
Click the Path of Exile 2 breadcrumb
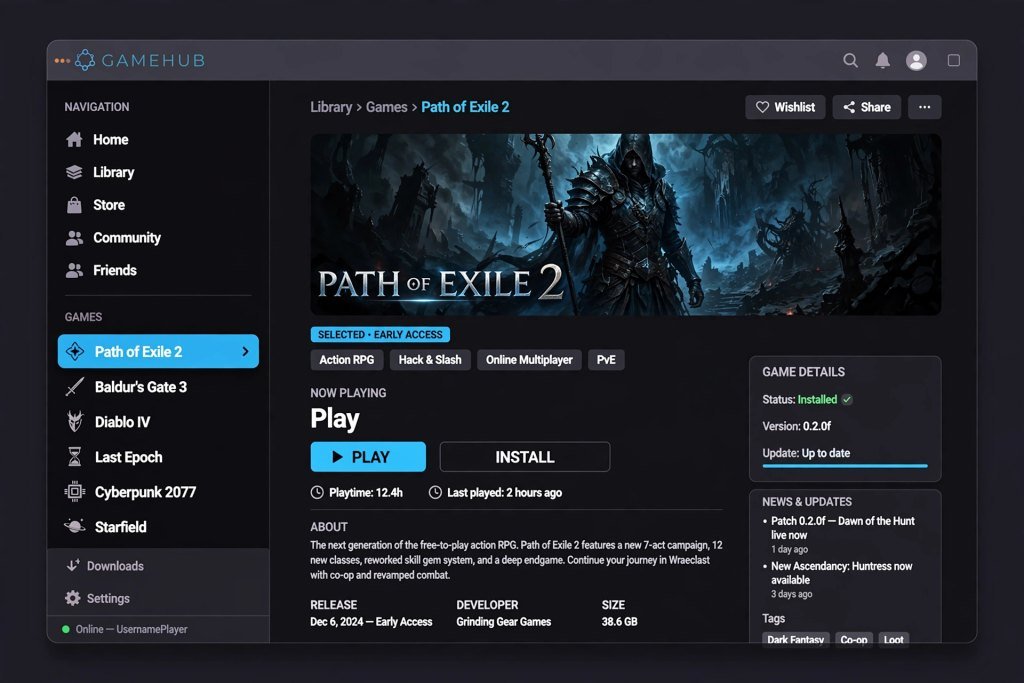click(465, 107)
